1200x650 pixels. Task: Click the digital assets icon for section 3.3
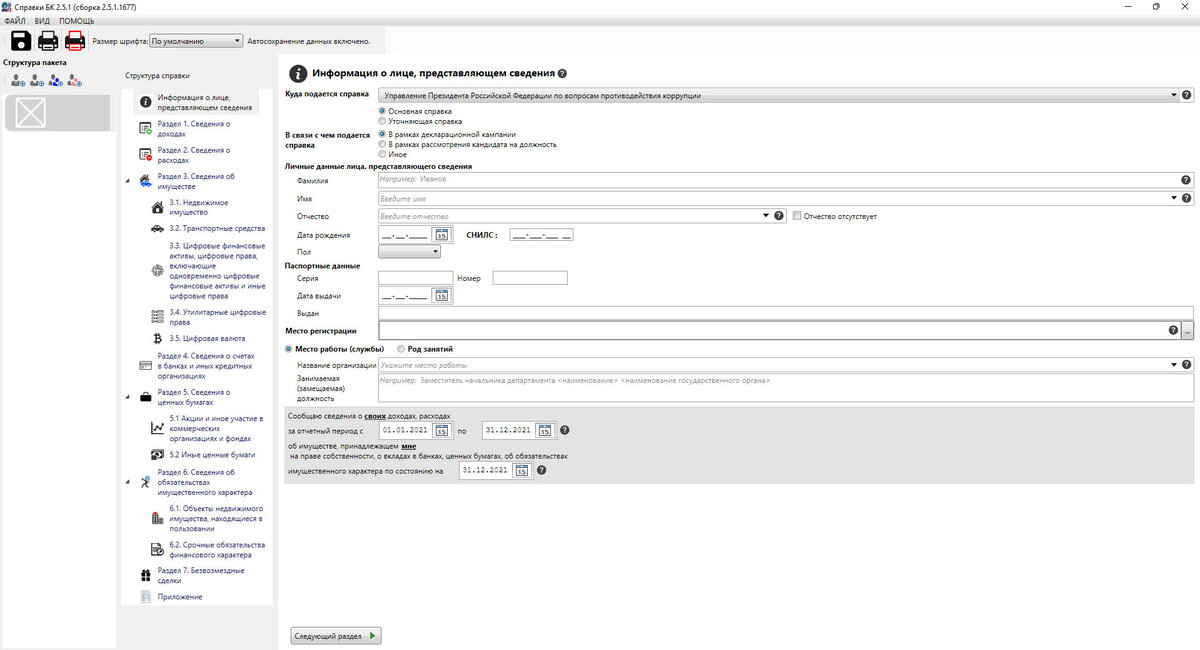point(157,270)
